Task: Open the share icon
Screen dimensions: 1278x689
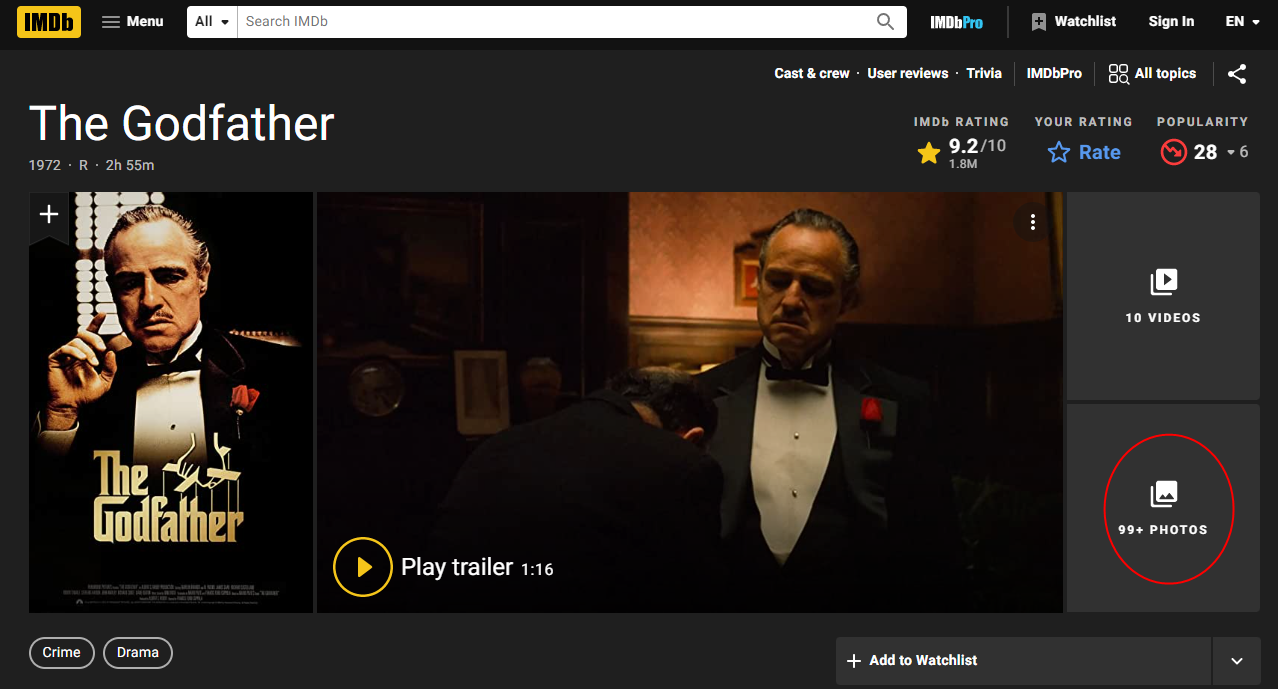Action: 1237,74
